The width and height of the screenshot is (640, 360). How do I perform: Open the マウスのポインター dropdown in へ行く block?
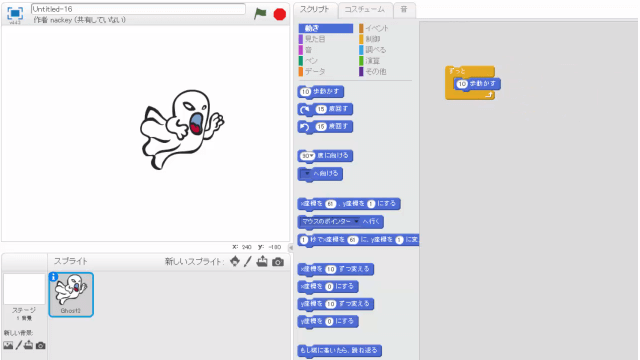(356, 222)
